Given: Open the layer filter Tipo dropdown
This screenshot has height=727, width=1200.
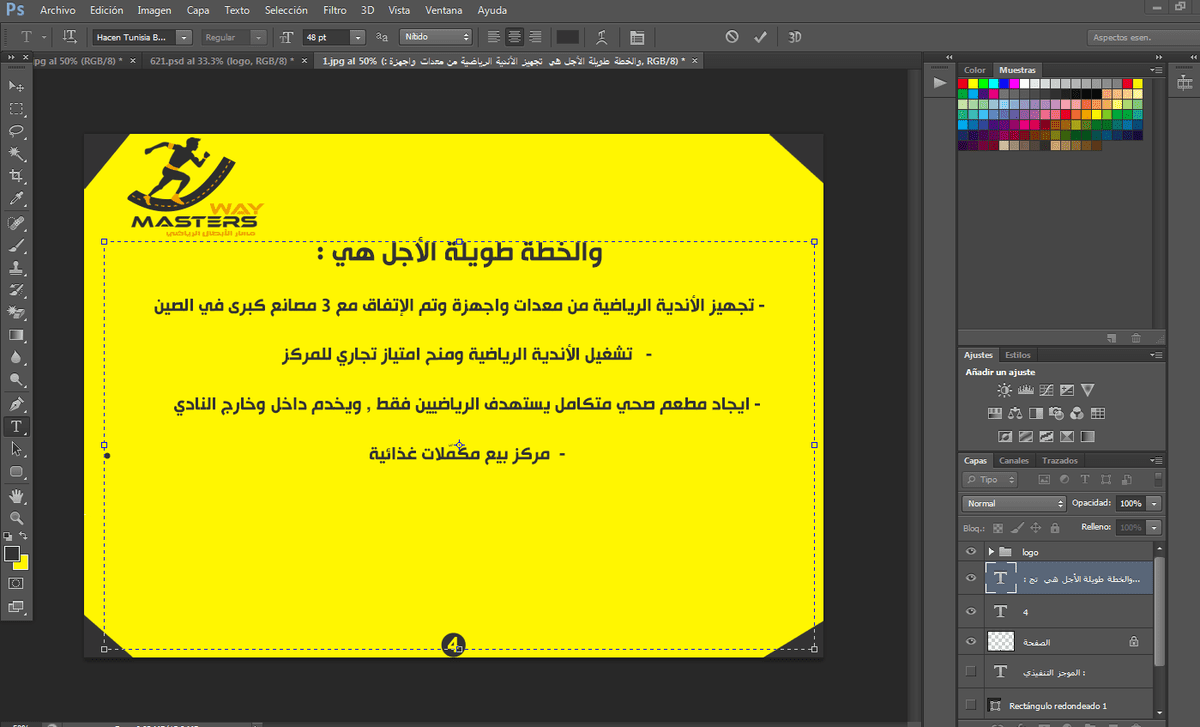Looking at the screenshot, I should pos(989,480).
